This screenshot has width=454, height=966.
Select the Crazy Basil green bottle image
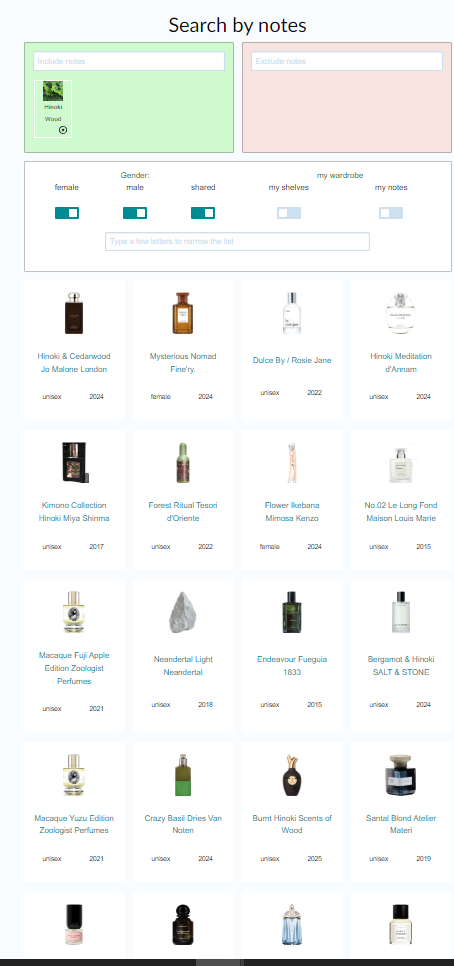183,775
